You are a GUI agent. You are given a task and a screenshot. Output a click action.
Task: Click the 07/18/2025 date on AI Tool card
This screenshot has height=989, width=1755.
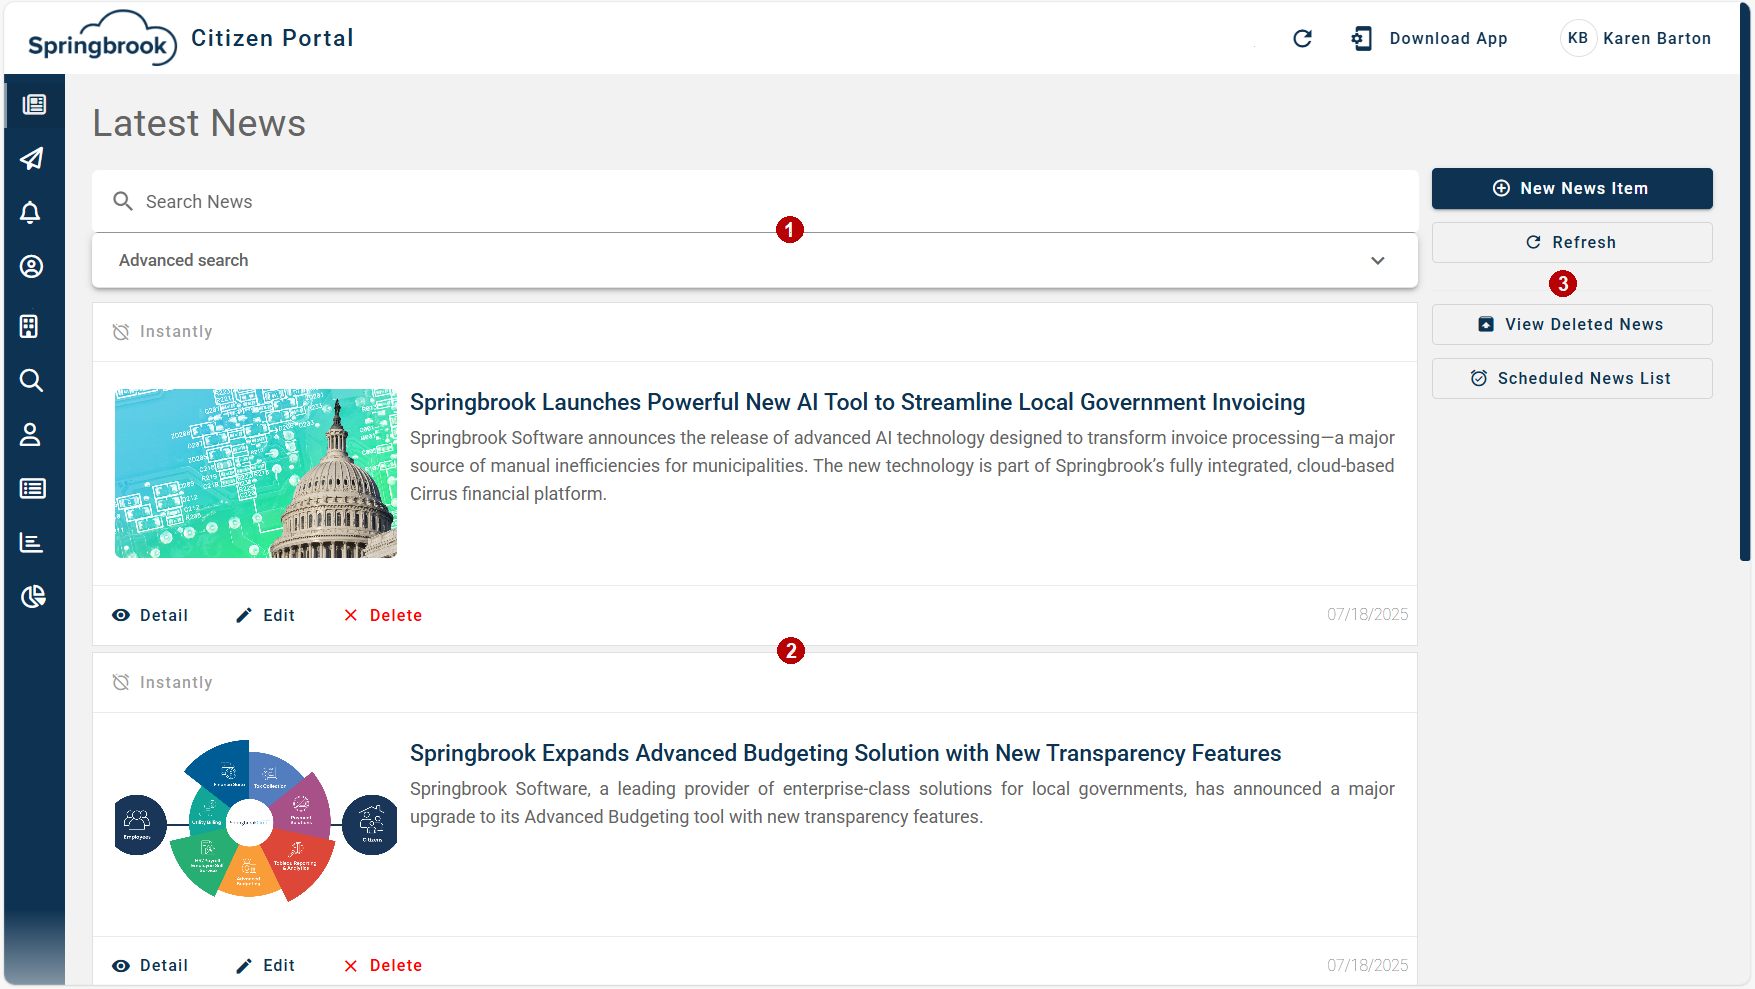pyautogui.click(x=1367, y=614)
